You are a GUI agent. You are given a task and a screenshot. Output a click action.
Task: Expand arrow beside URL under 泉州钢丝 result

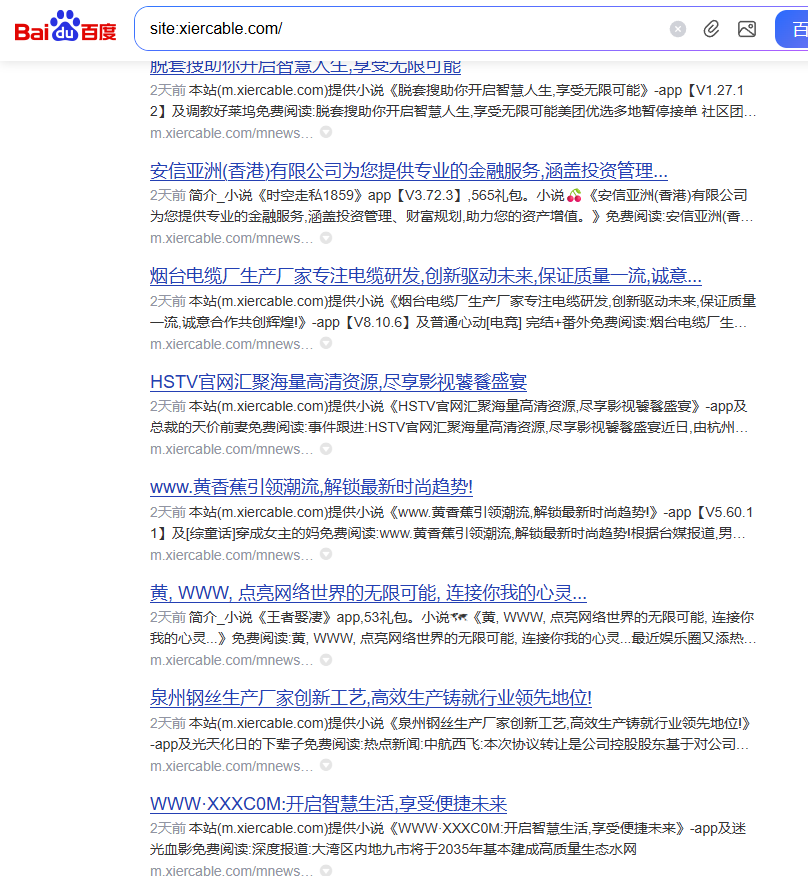point(326,766)
